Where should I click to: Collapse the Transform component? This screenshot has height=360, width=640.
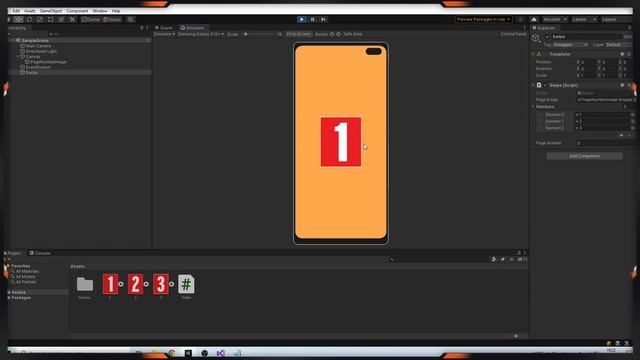(533, 54)
